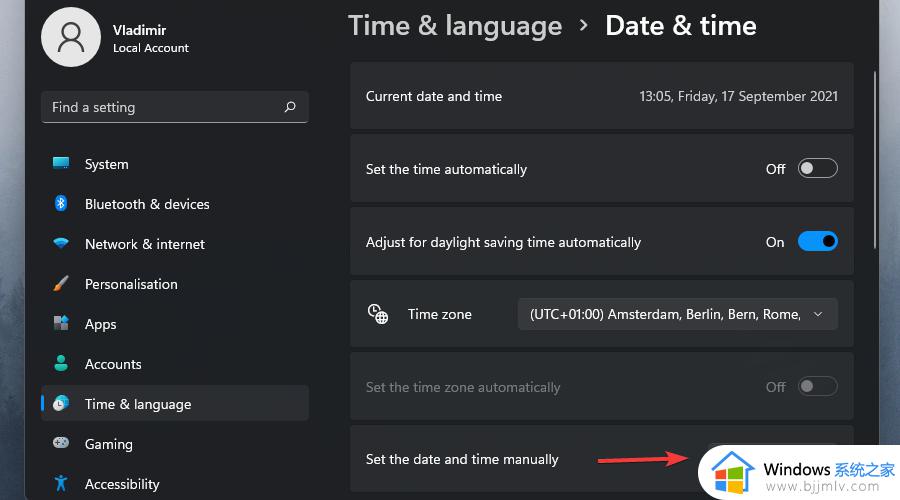
Task: Click the Time zone dropdown chevron arrow
Action: 818,314
